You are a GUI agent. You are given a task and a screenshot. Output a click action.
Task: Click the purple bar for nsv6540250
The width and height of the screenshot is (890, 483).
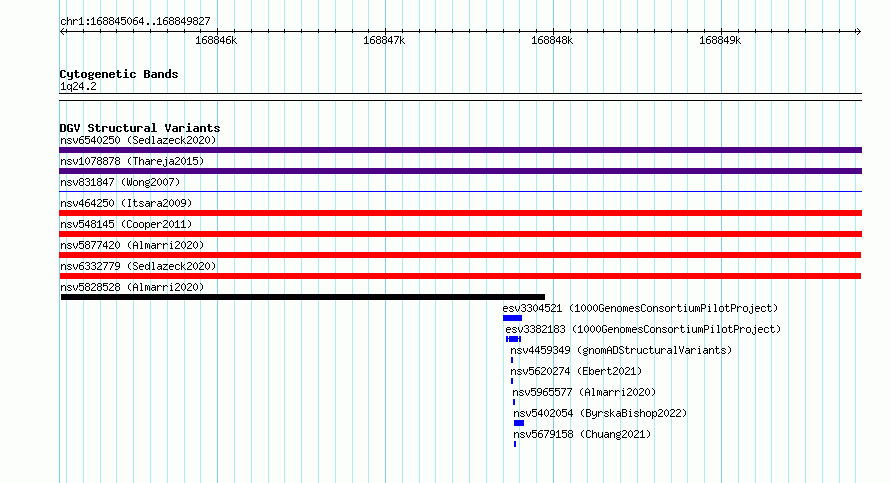[460, 150]
